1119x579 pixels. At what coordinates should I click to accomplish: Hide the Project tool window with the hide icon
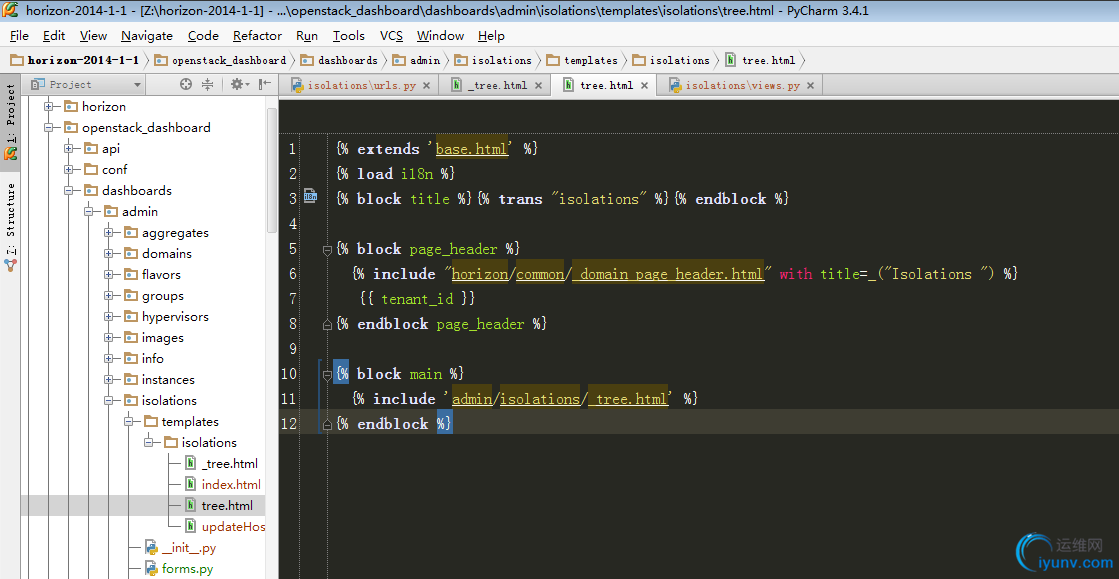264,85
